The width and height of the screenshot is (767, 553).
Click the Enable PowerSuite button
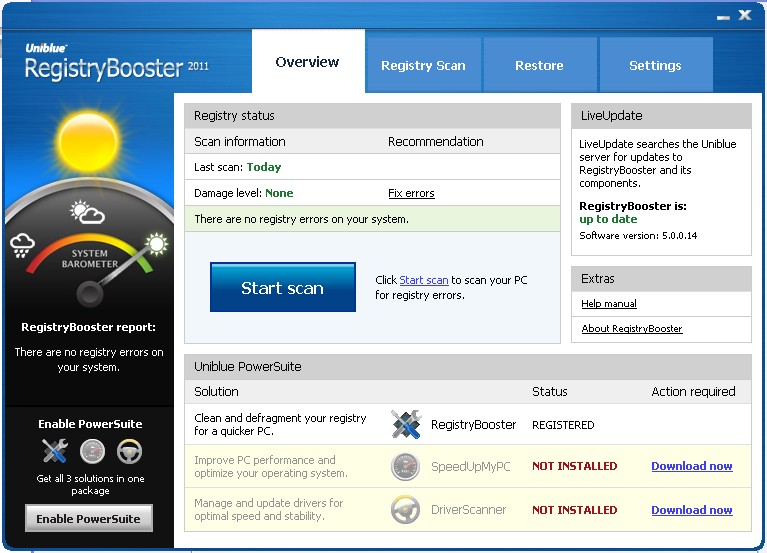point(89,518)
